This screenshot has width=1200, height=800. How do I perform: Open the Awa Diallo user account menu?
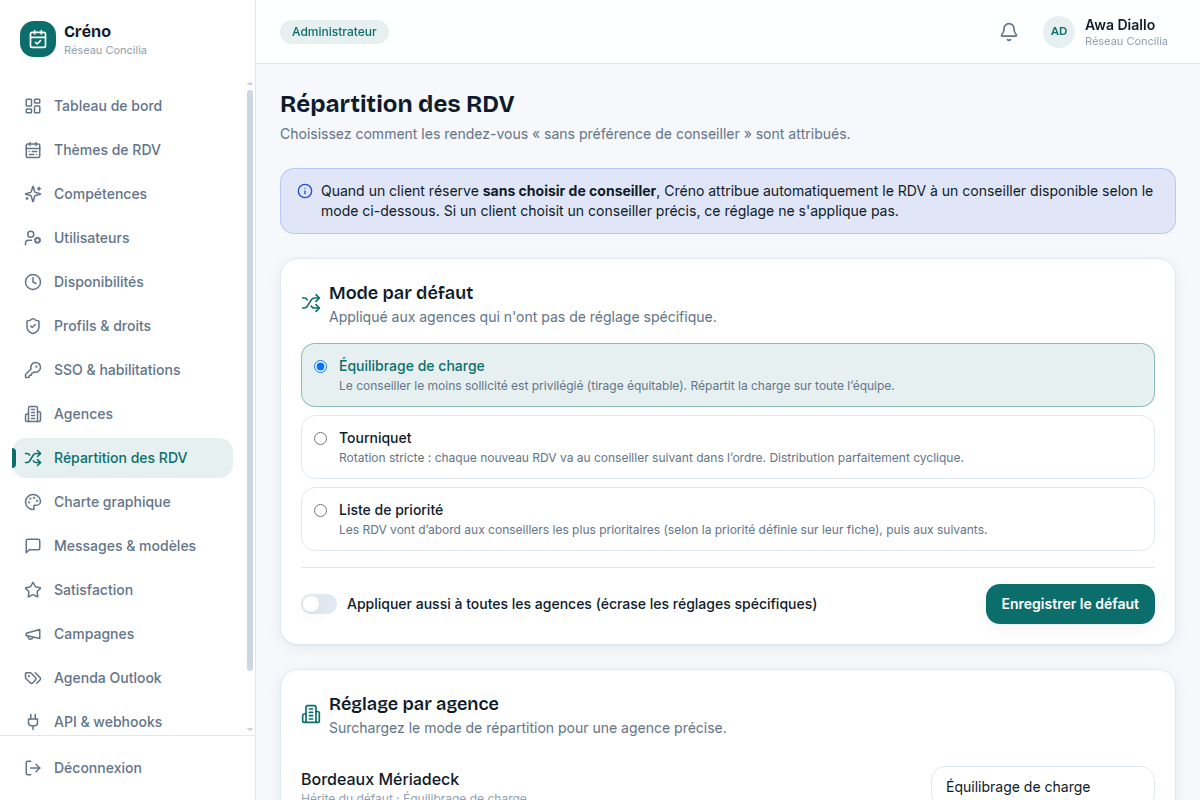click(1106, 32)
